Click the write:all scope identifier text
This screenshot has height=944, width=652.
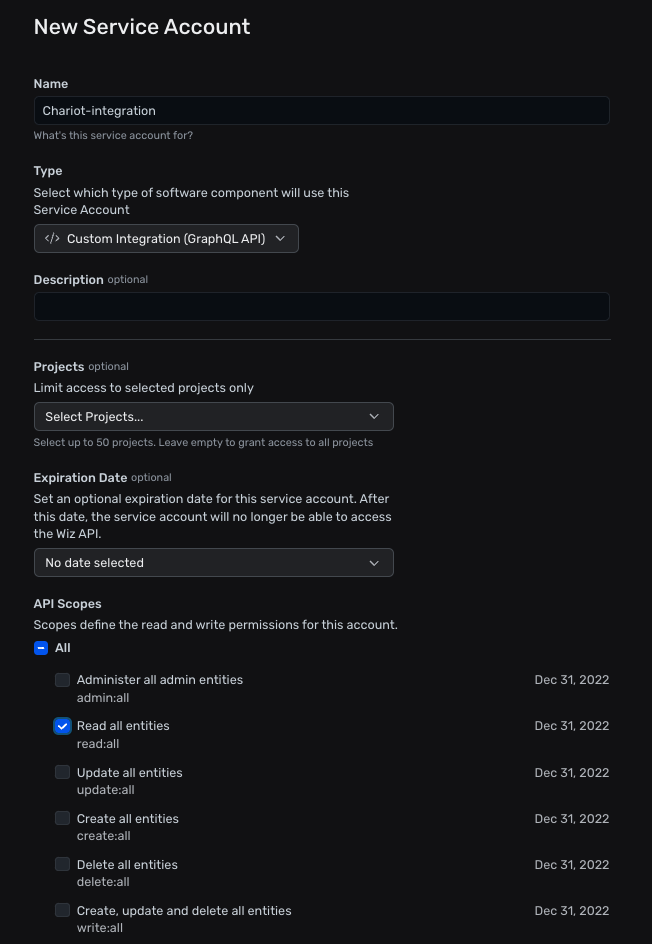tap(99, 928)
